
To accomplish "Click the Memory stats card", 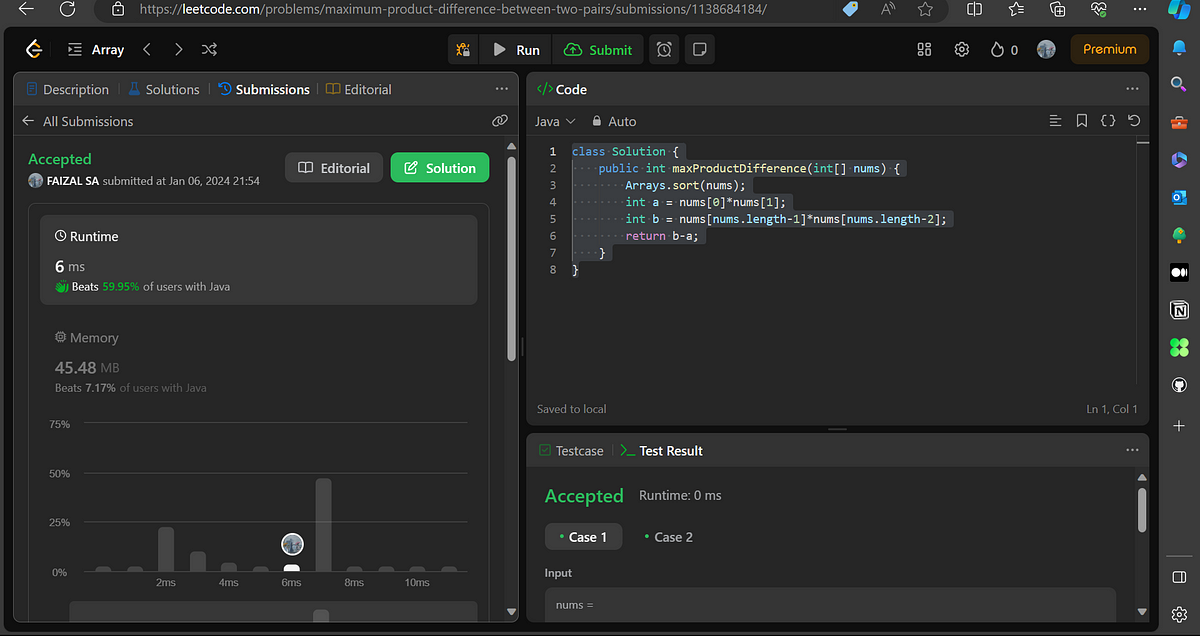I will coord(259,361).
